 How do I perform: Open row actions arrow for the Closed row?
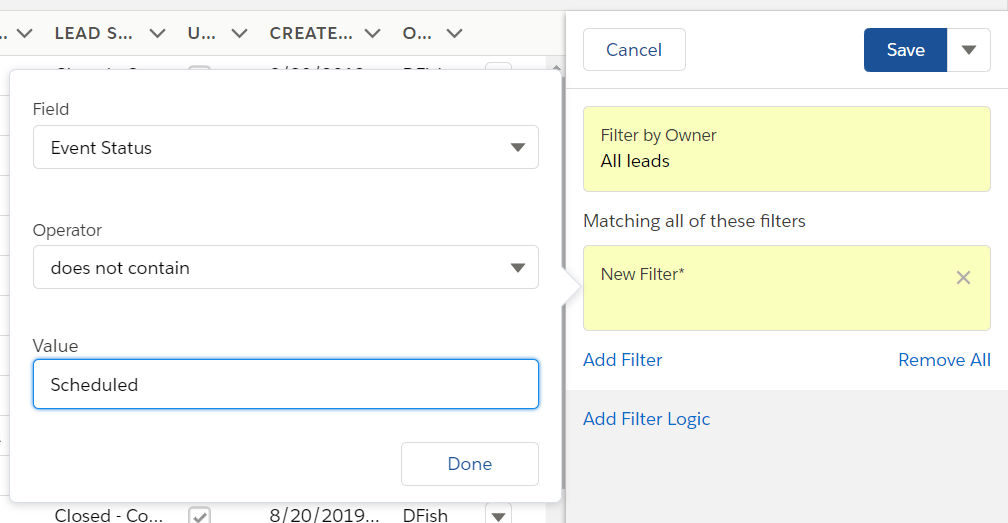[498, 515]
